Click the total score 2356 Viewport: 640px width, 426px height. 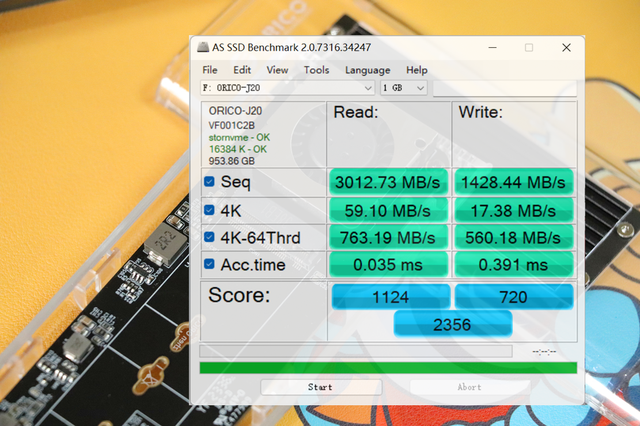pos(453,324)
